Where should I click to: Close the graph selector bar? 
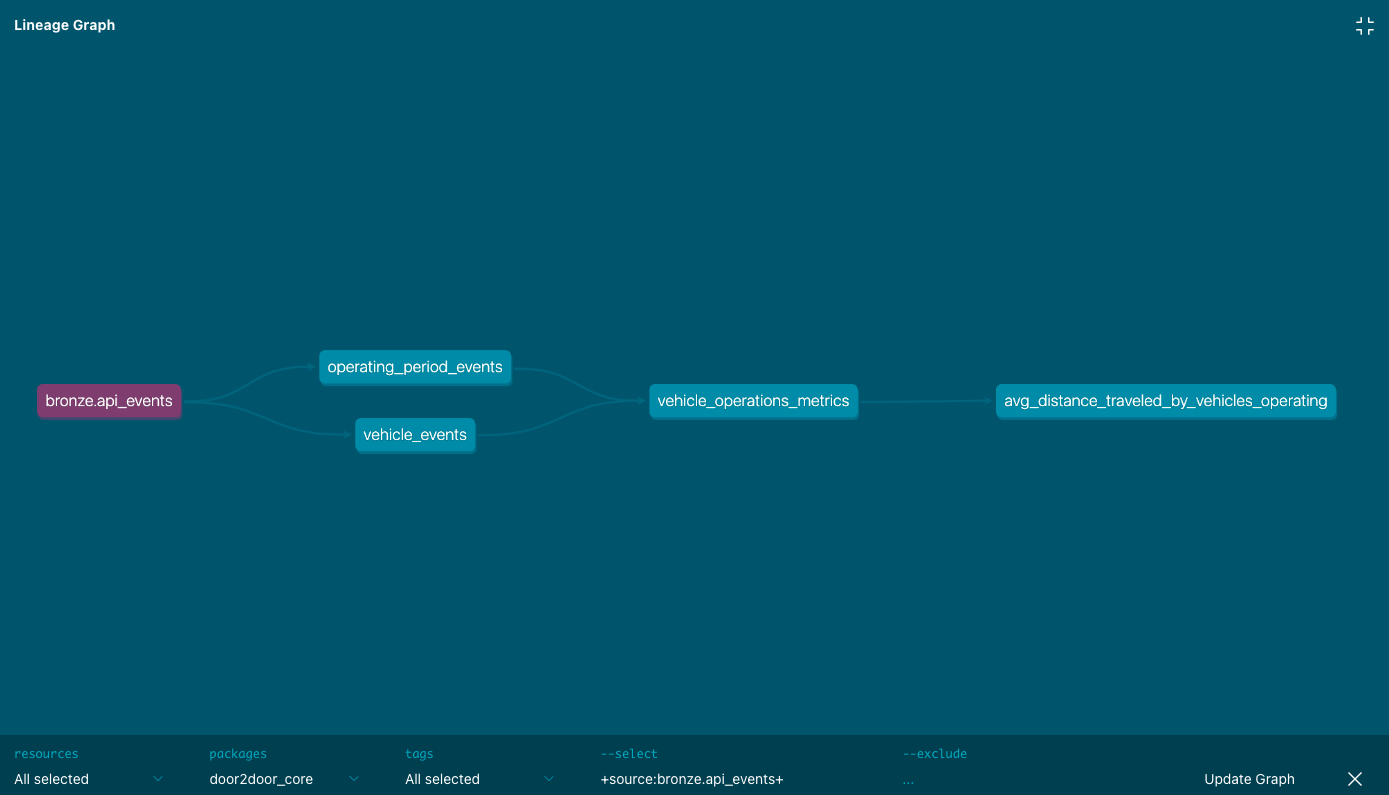click(1355, 779)
